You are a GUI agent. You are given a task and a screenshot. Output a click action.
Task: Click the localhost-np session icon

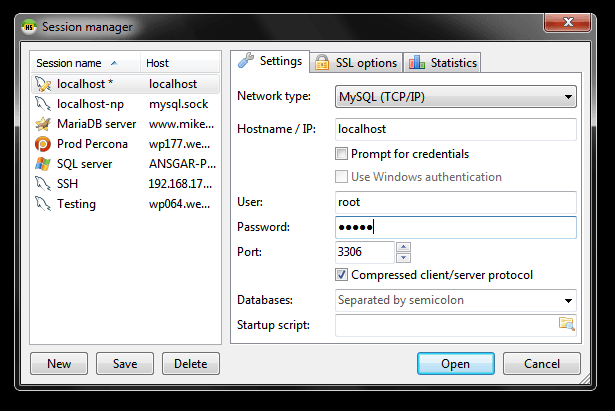point(42,104)
